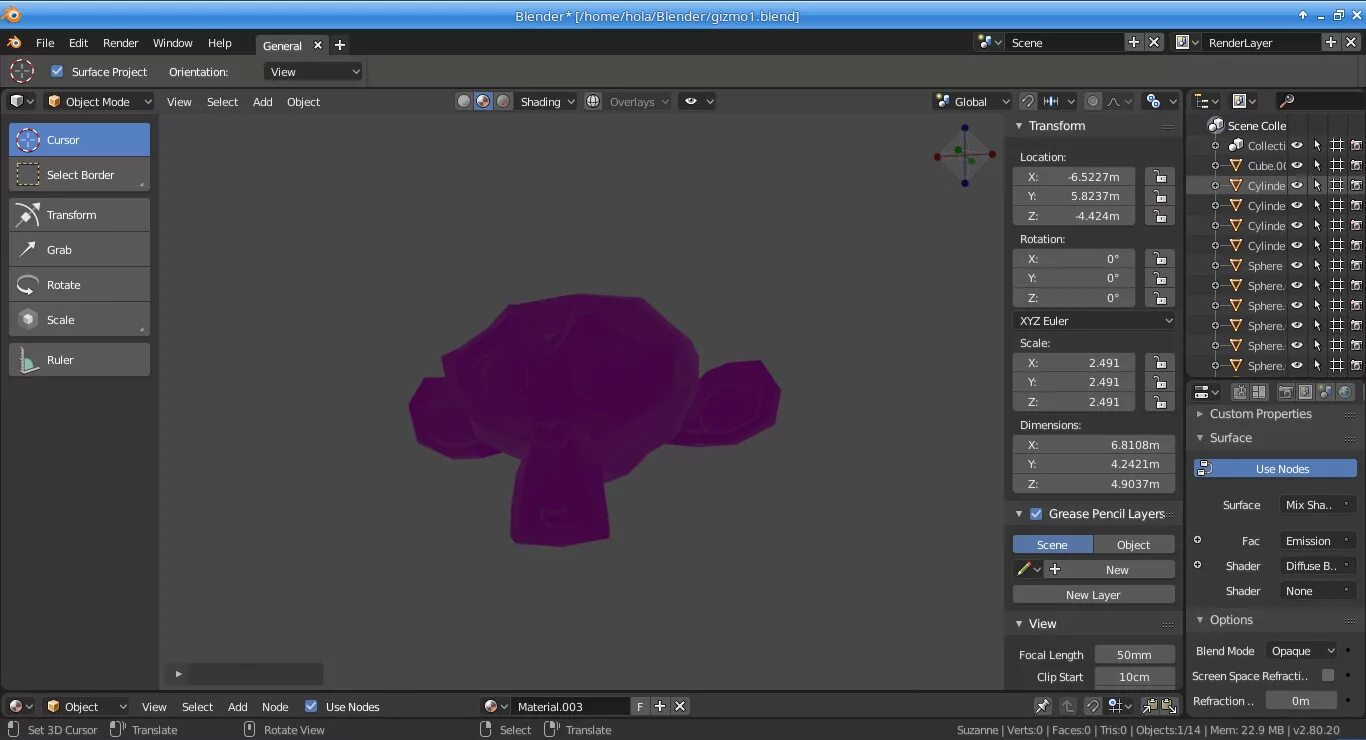1366x740 pixels.
Task: Select the Scene grease pencil button
Action: click(1052, 544)
